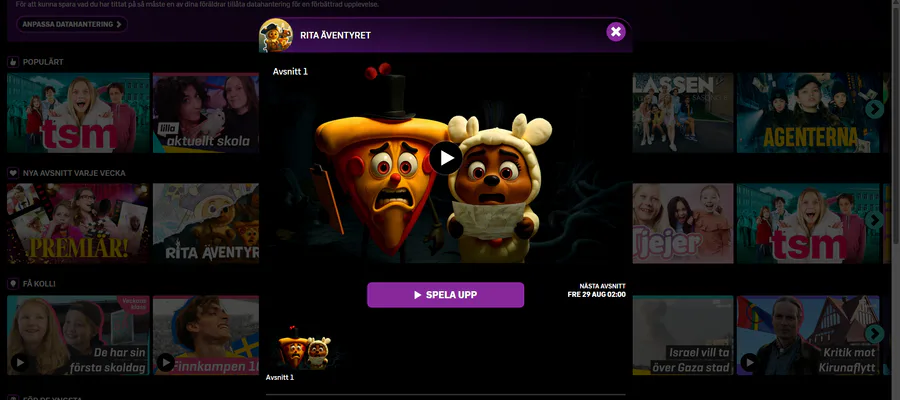The image size is (900, 400).
Task: Open the left tsm show card
Action: pyautogui.click(x=78, y=112)
